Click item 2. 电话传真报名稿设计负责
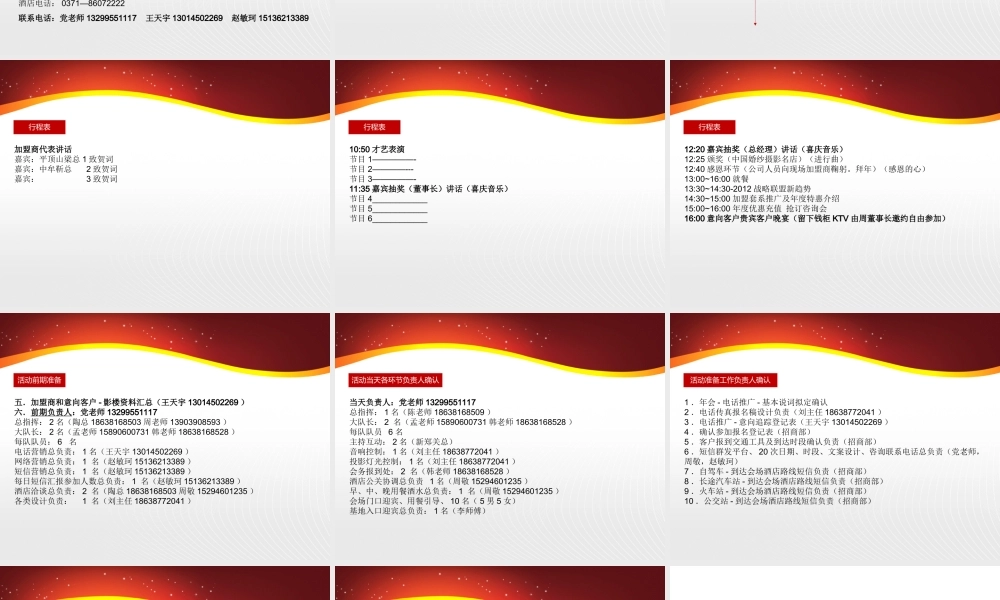The height and width of the screenshot is (600, 1000). tap(784, 412)
